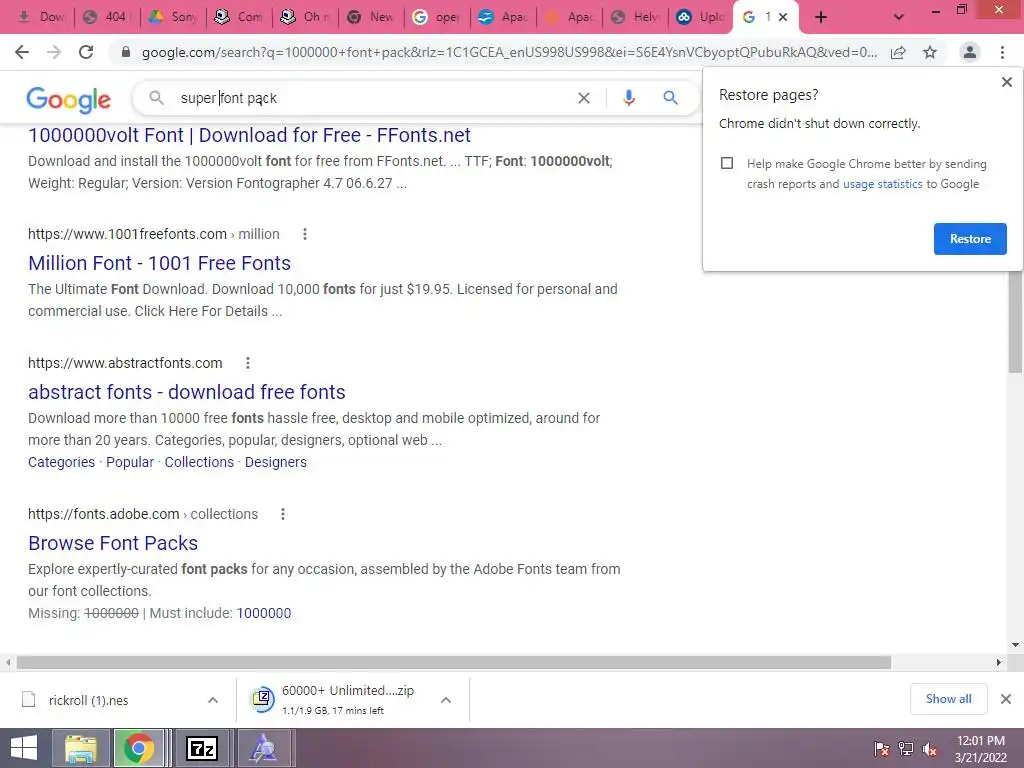Switch to the 404 tab
Viewport: 1024px width, 768px height.
pyautogui.click(x=106, y=17)
